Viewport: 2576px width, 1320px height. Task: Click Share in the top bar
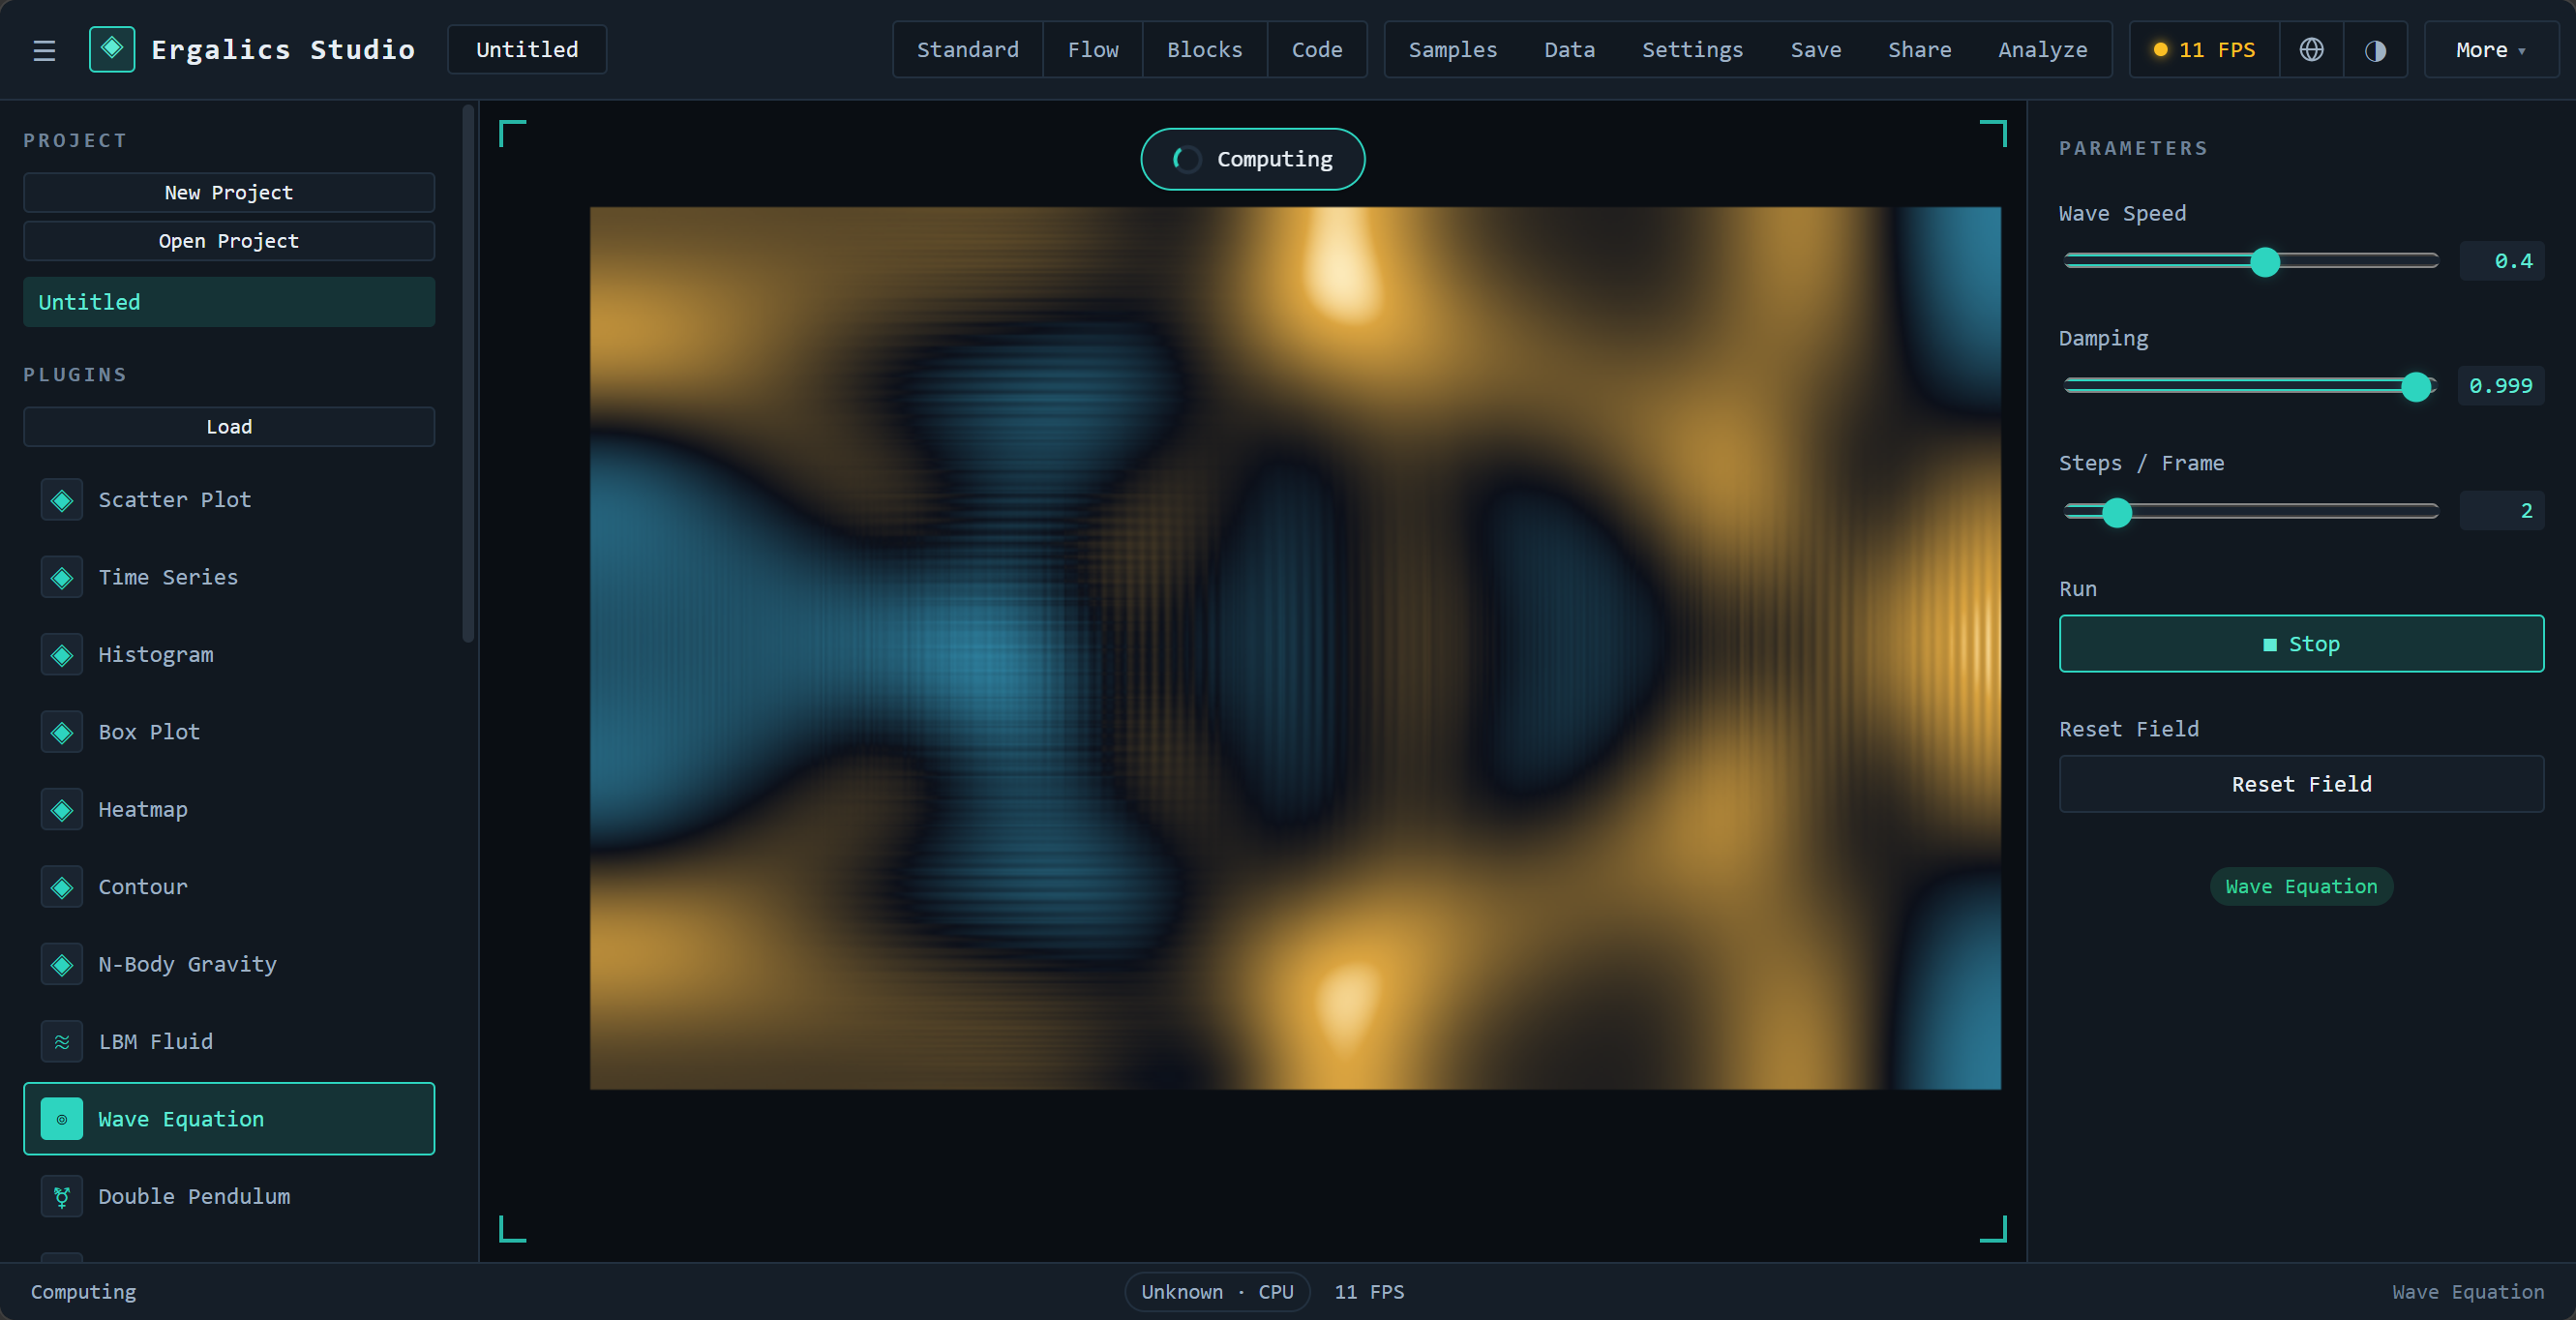coord(1920,50)
